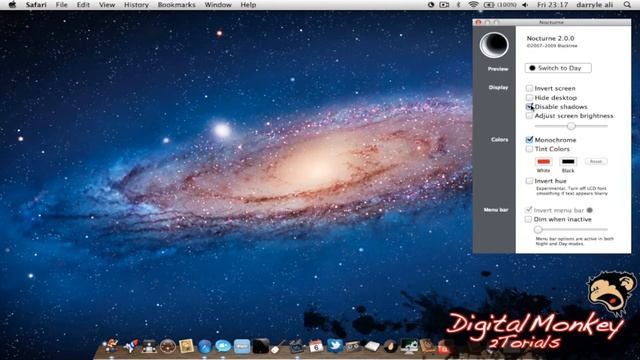Click the screen brightness slider knob
Screen dimensions: 640x360
571,126
